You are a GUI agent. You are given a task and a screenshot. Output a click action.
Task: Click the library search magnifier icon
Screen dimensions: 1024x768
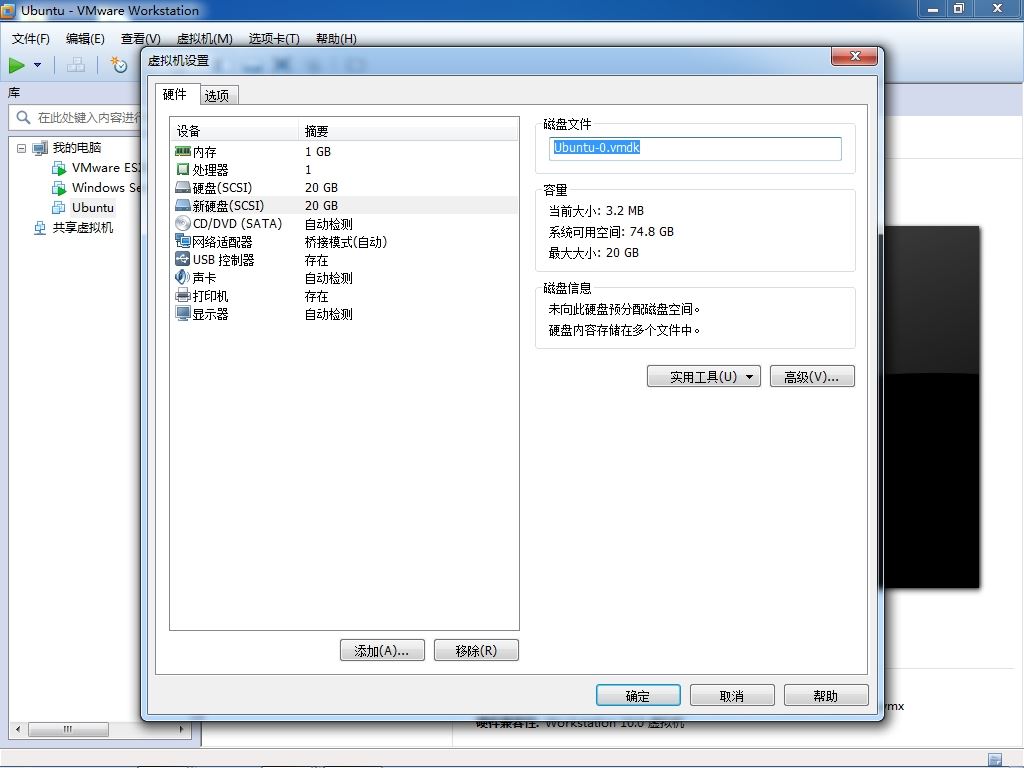pyautogui.click(x=24, y=118)
